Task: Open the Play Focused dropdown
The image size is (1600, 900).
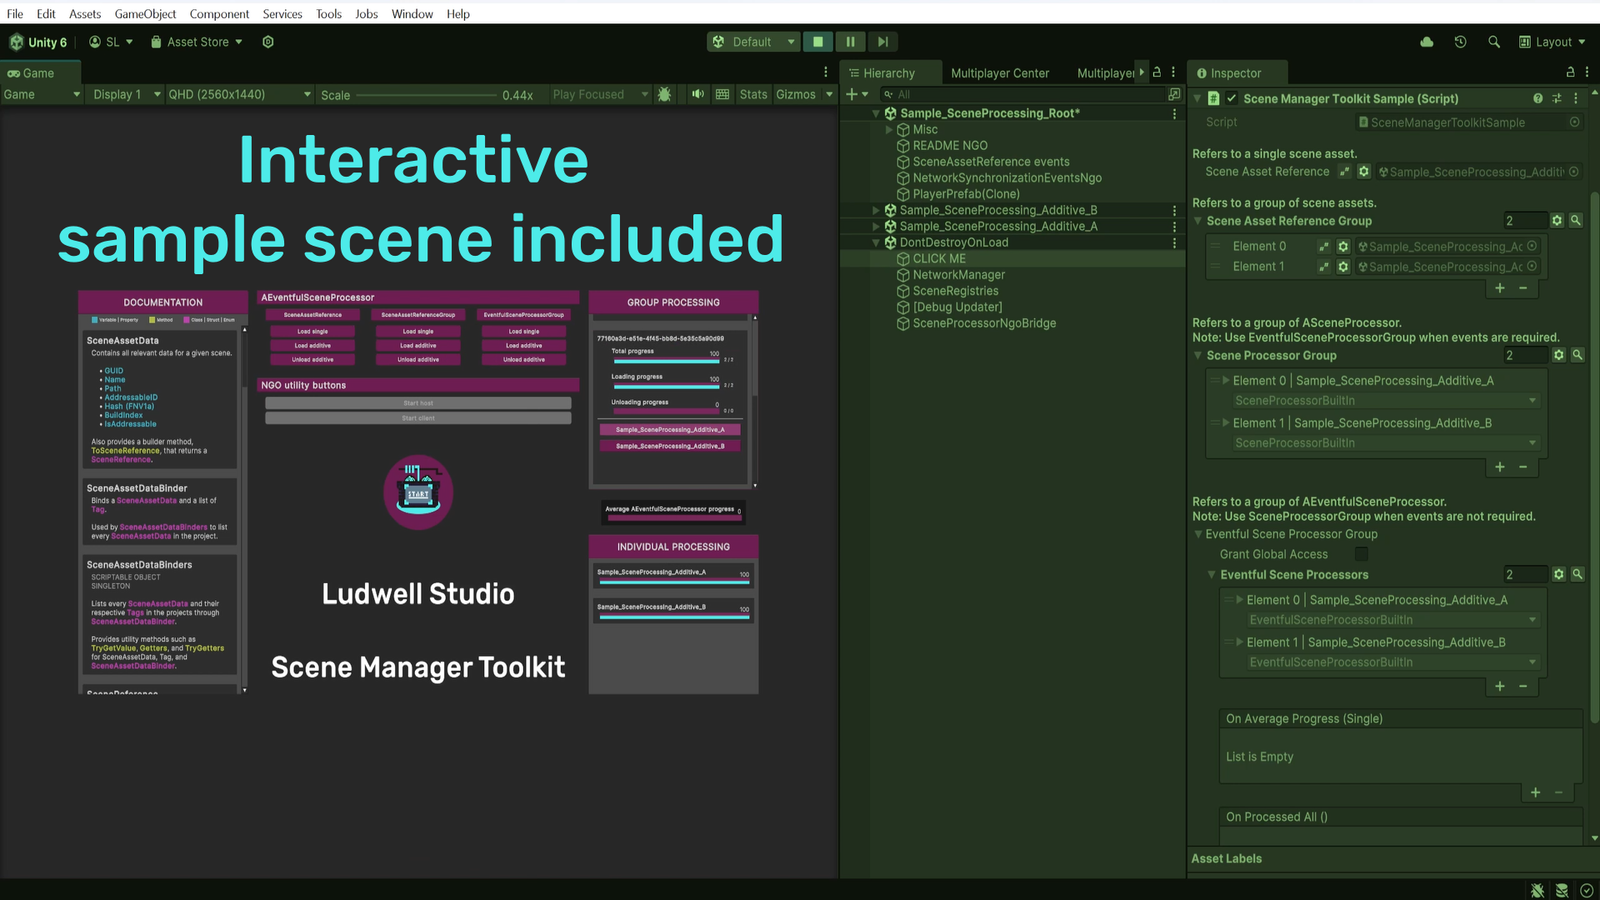Action: pos(598,94)
